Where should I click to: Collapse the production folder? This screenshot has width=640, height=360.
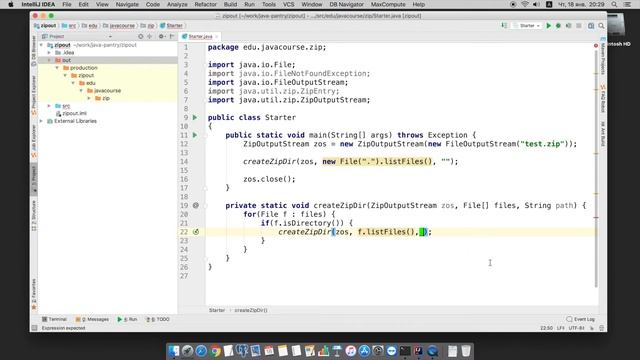coord(57,68)
